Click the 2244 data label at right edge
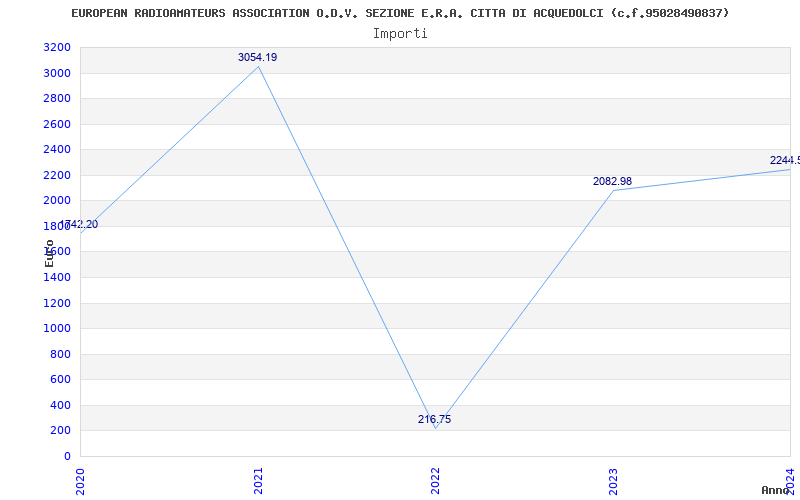 point(785,161)
